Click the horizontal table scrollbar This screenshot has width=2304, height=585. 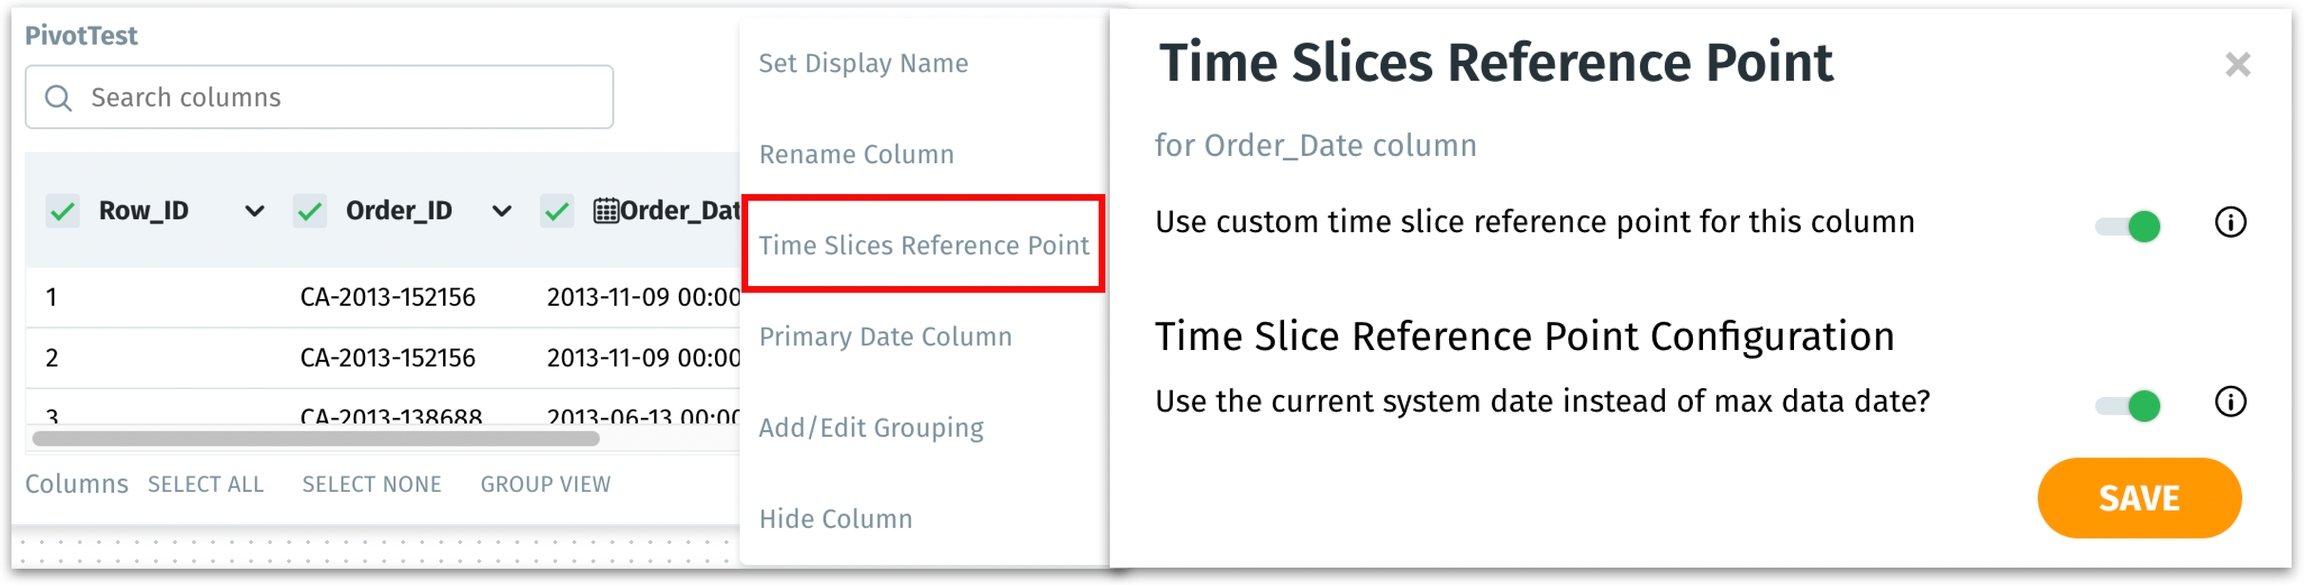coord(316,438)
